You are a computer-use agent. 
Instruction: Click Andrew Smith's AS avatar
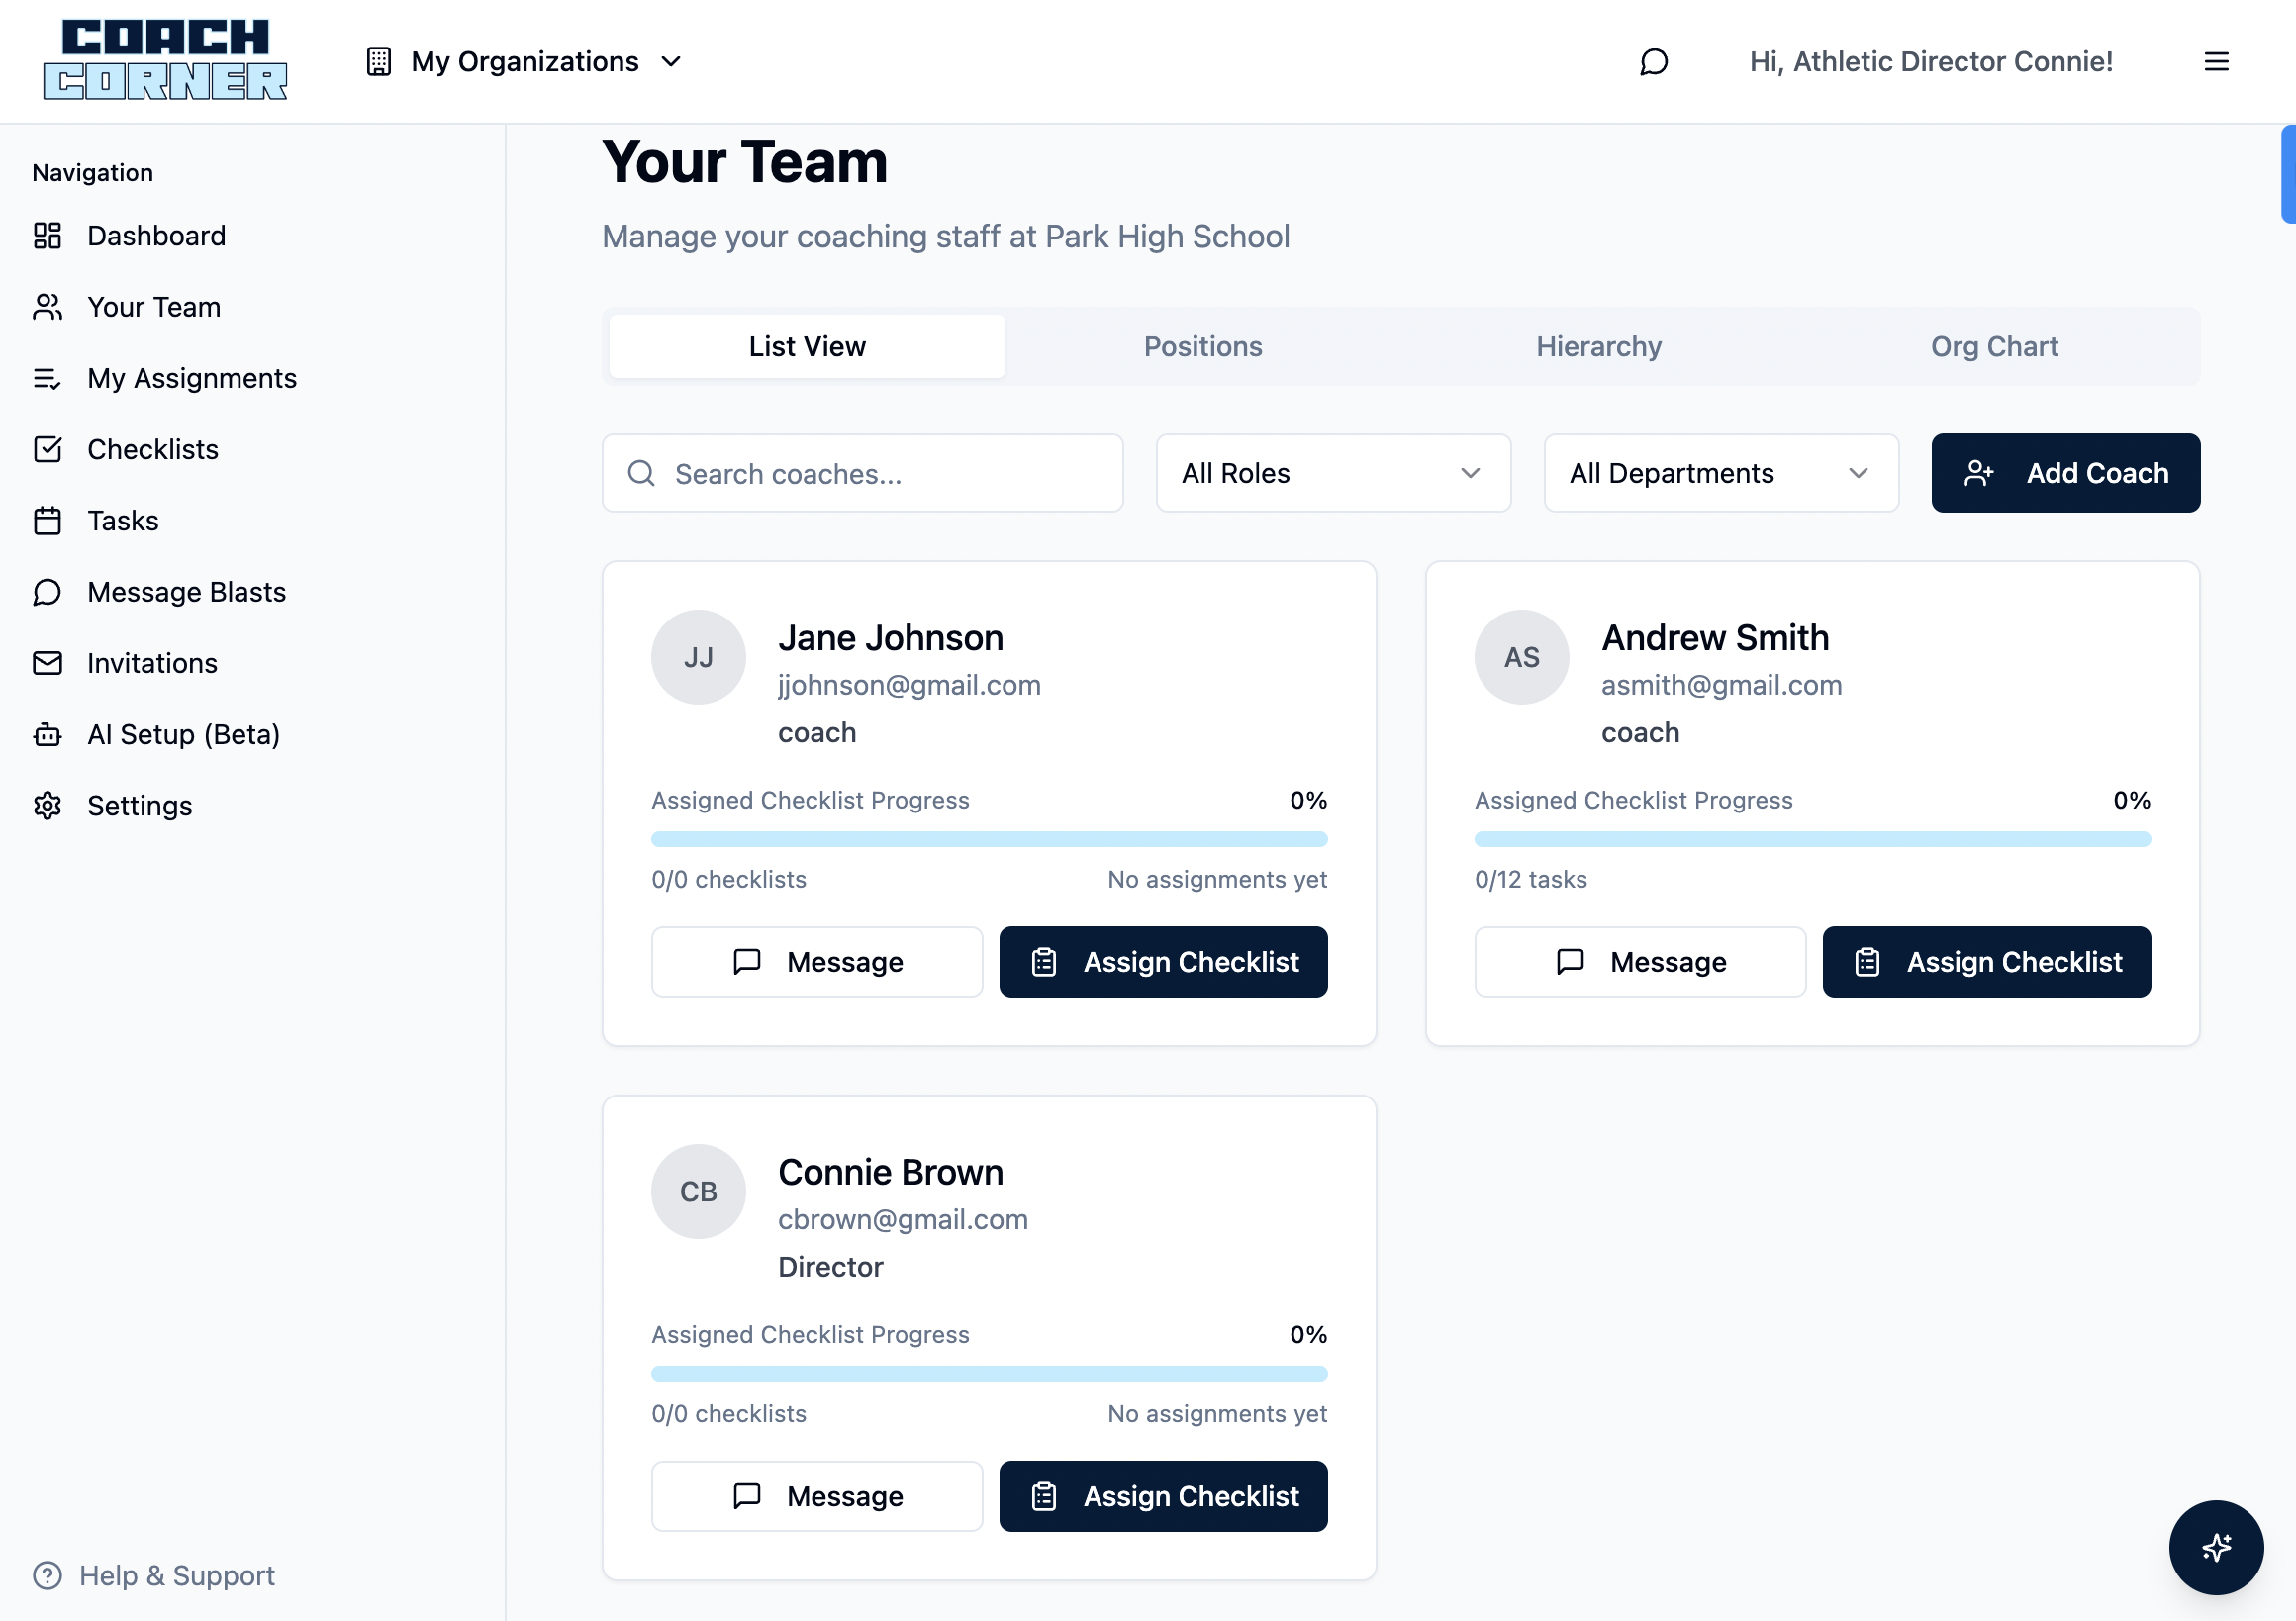click(x=1521, y=657)
